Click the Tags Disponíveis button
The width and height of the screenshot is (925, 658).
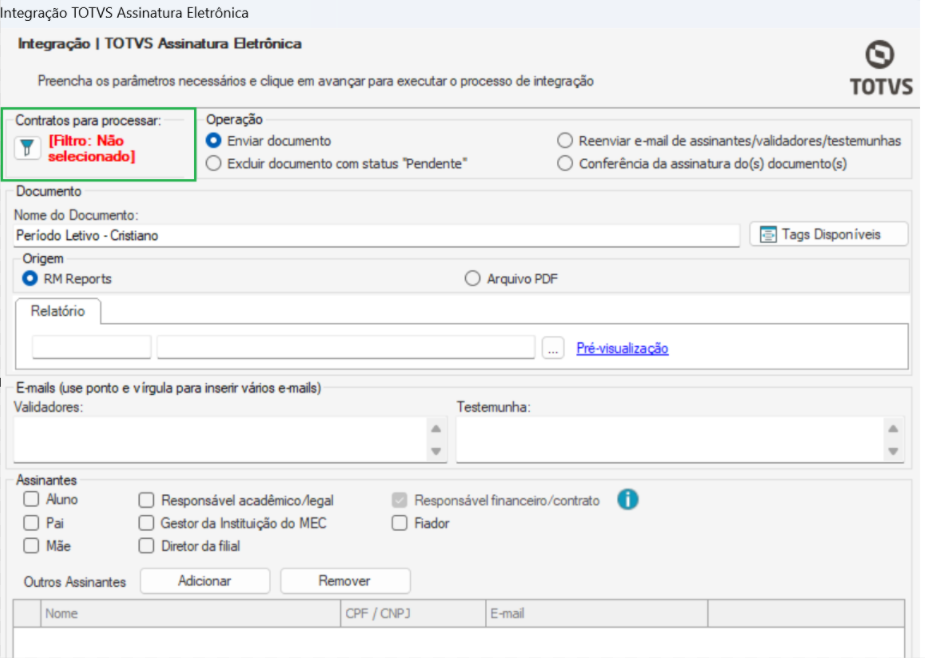pyautogui.click(x=829, y=234)
